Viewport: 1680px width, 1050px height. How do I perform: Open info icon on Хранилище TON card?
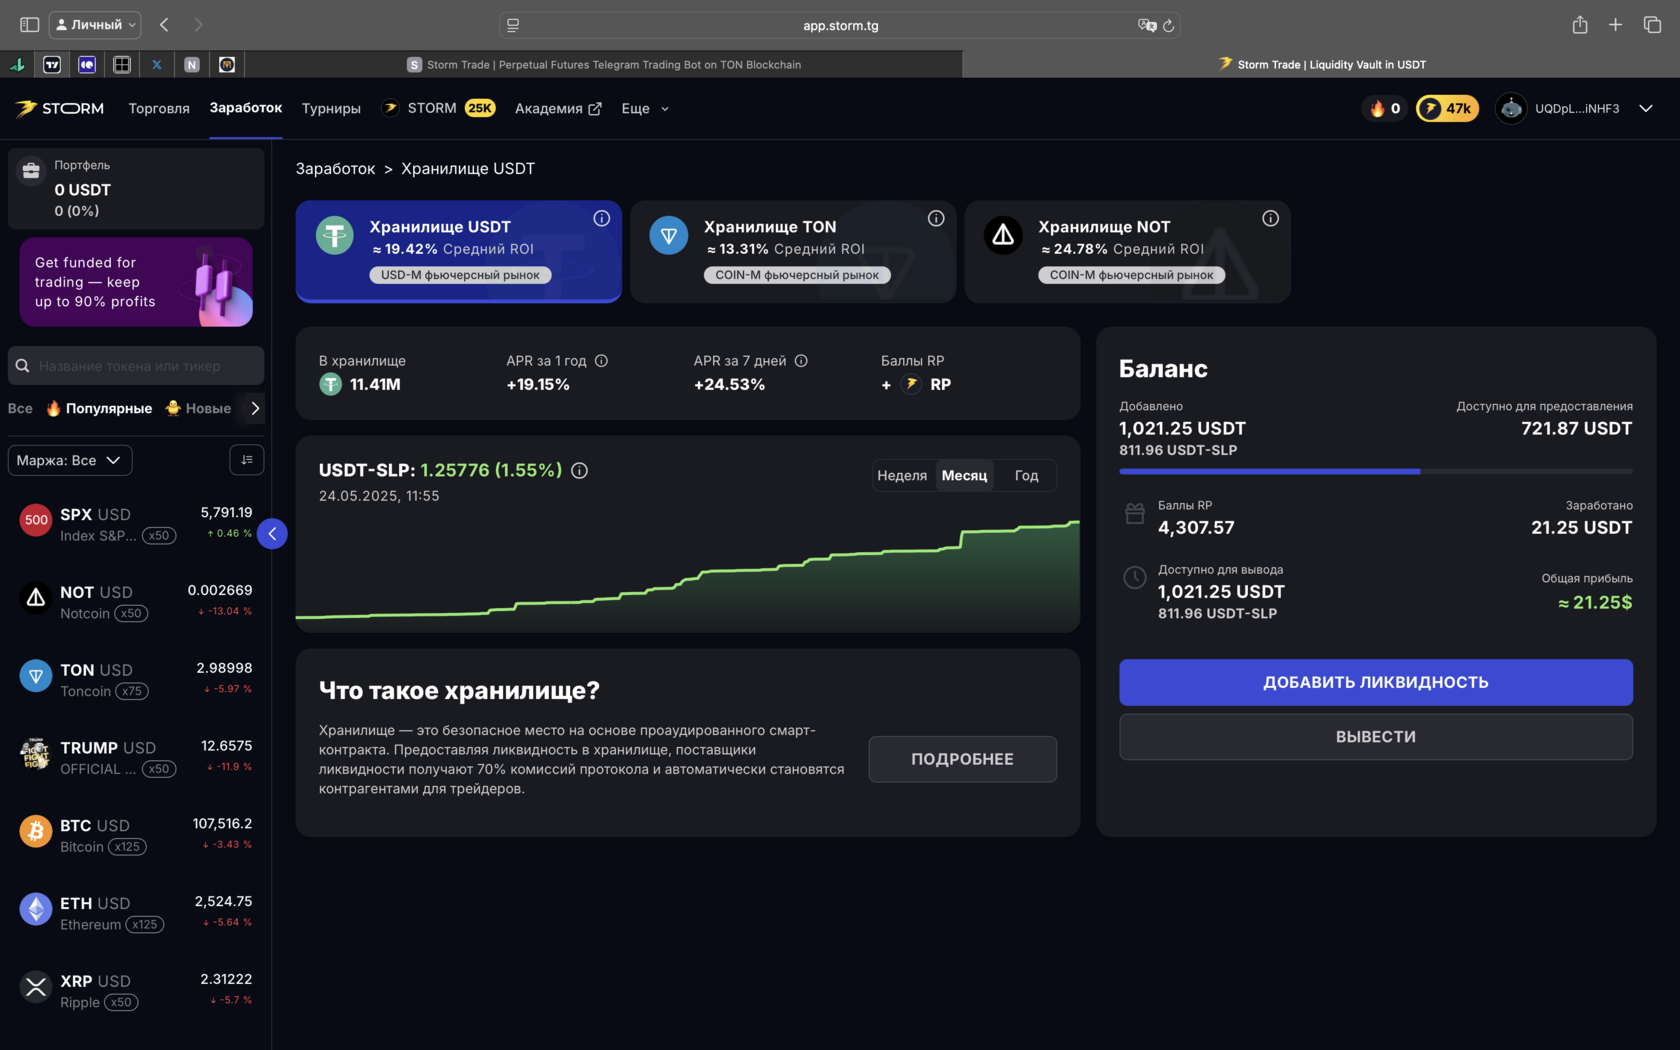point(936,218)
